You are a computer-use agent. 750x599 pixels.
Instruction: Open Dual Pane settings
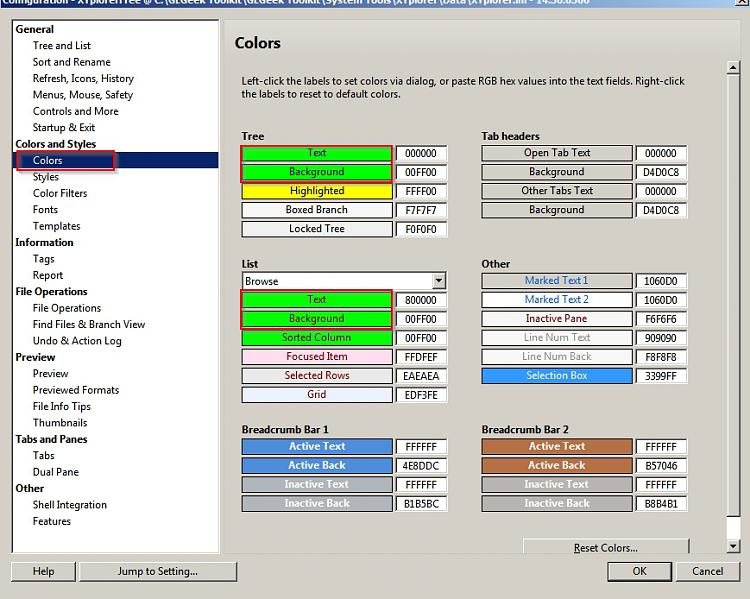56,472
